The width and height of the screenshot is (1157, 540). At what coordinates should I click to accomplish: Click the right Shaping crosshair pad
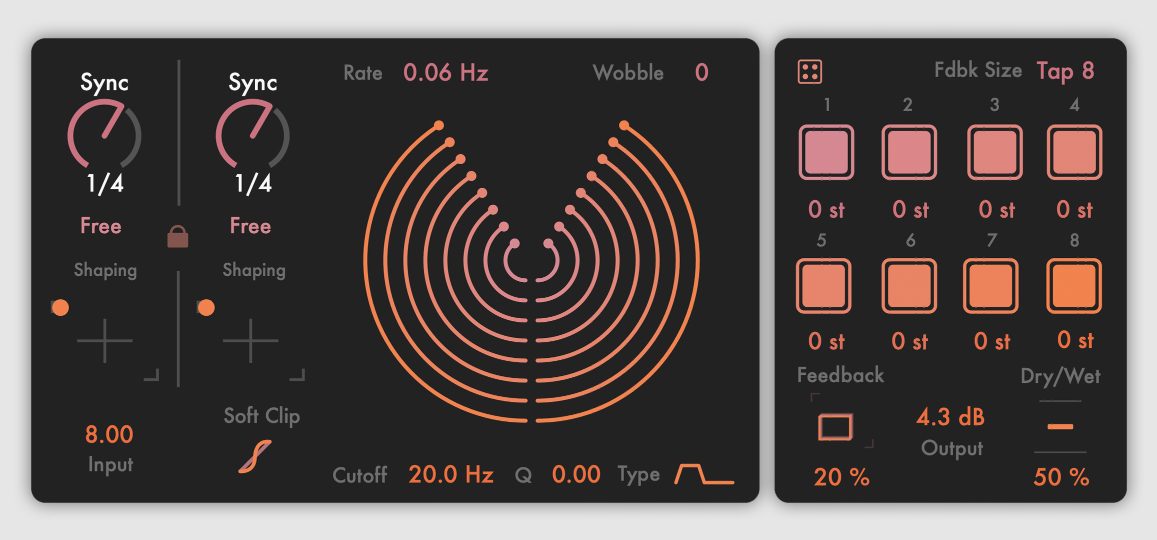pos(250,342)
